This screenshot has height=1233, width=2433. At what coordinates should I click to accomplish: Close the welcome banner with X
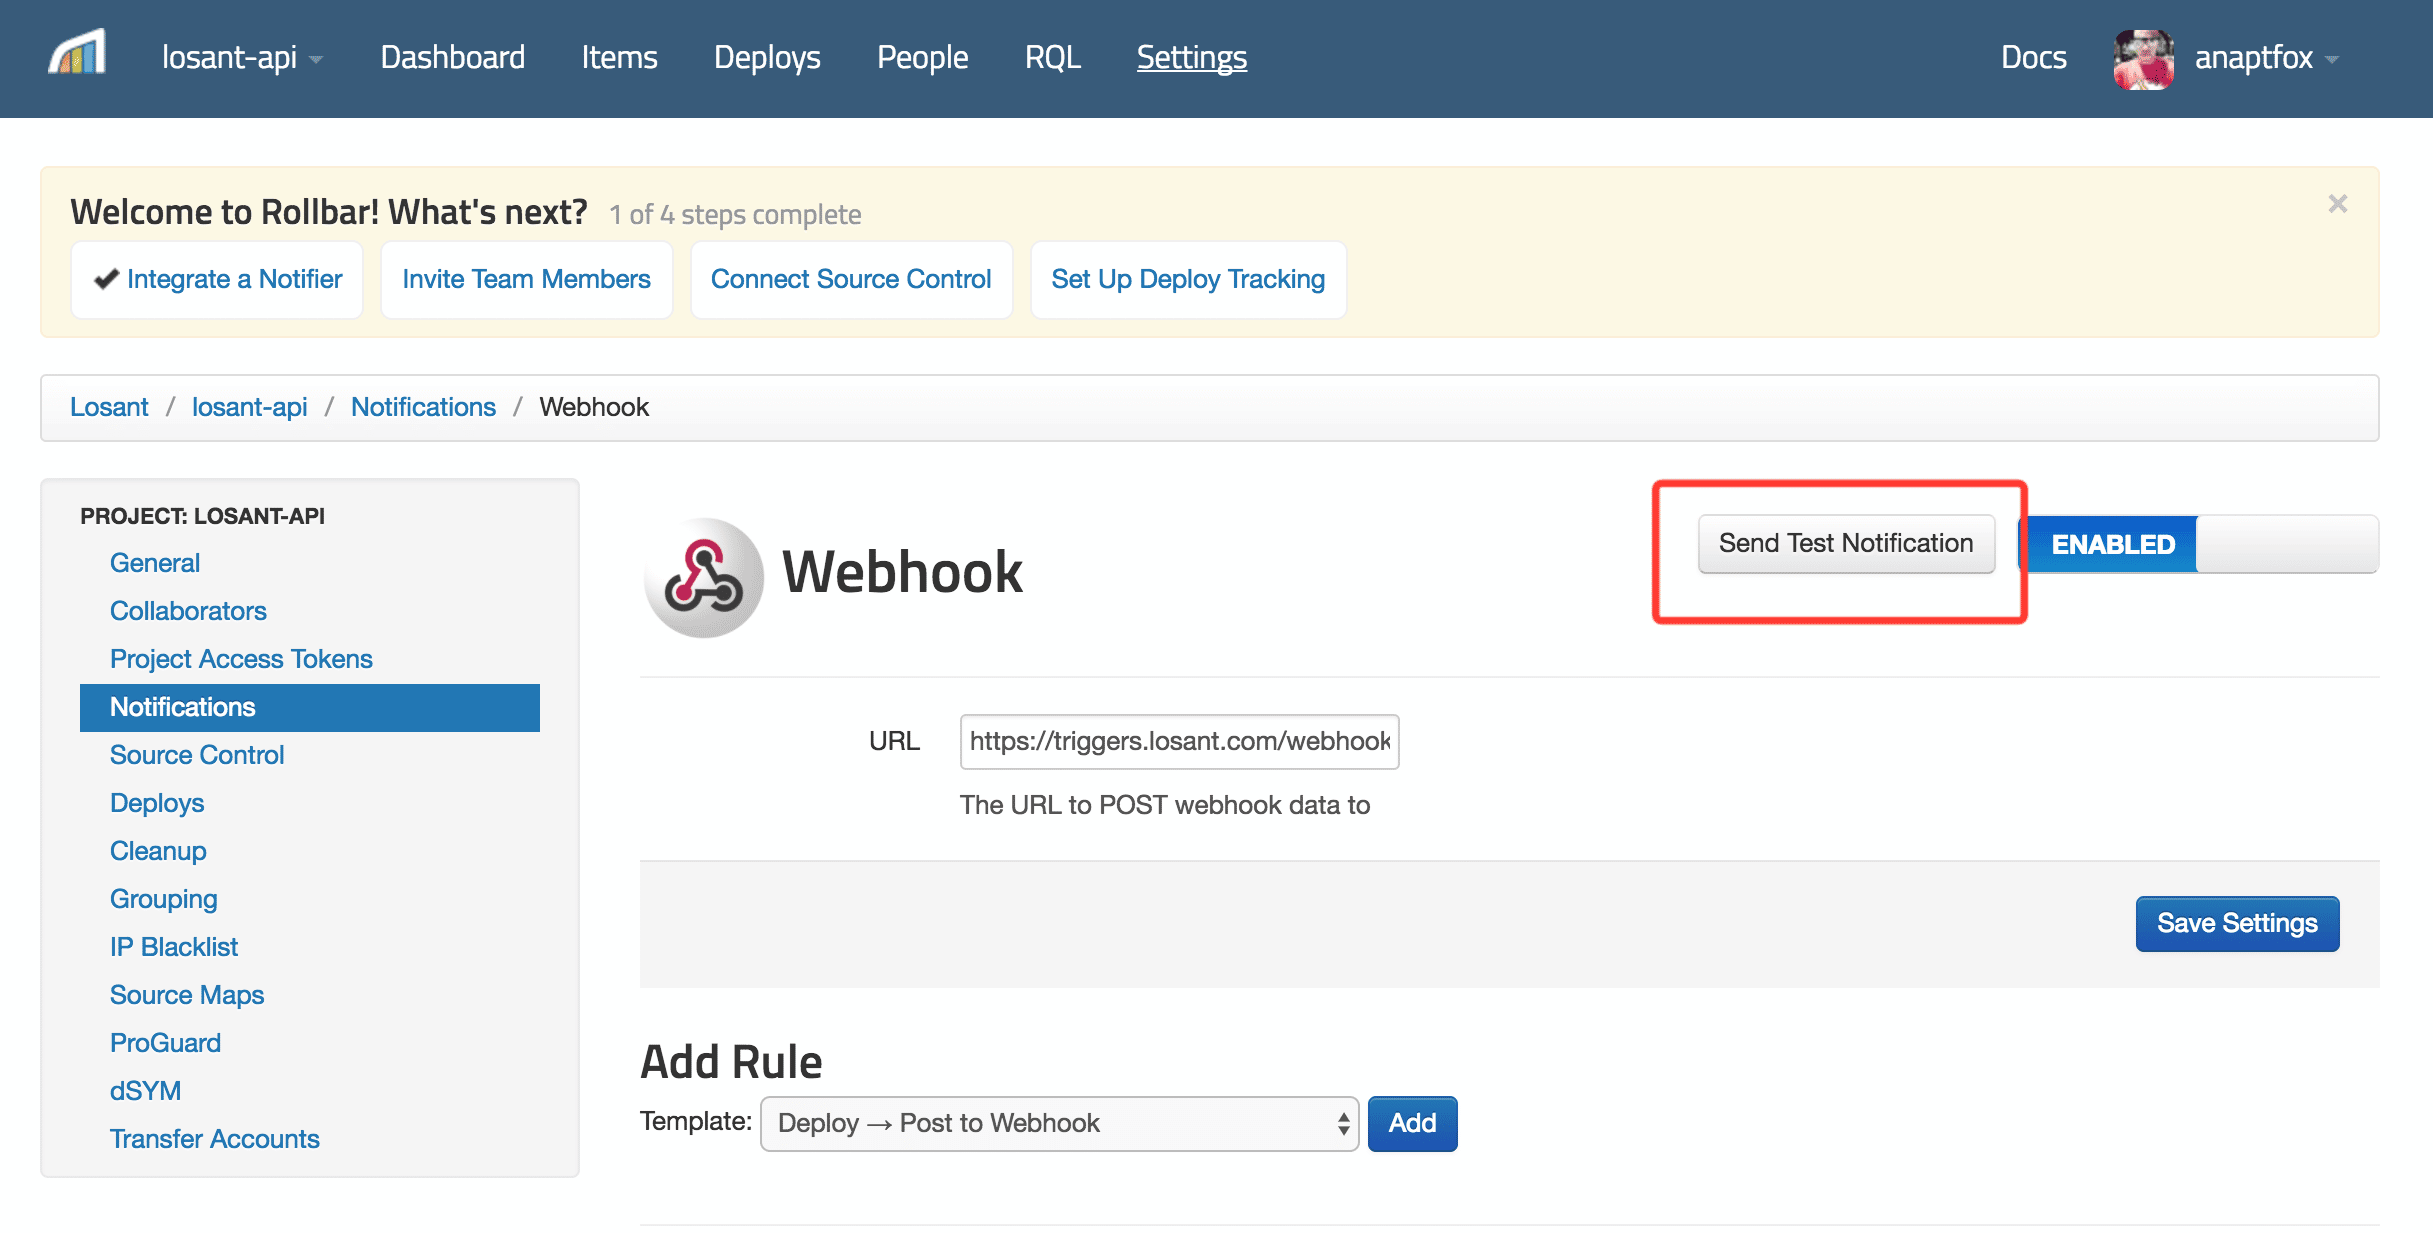[2337, 204]
